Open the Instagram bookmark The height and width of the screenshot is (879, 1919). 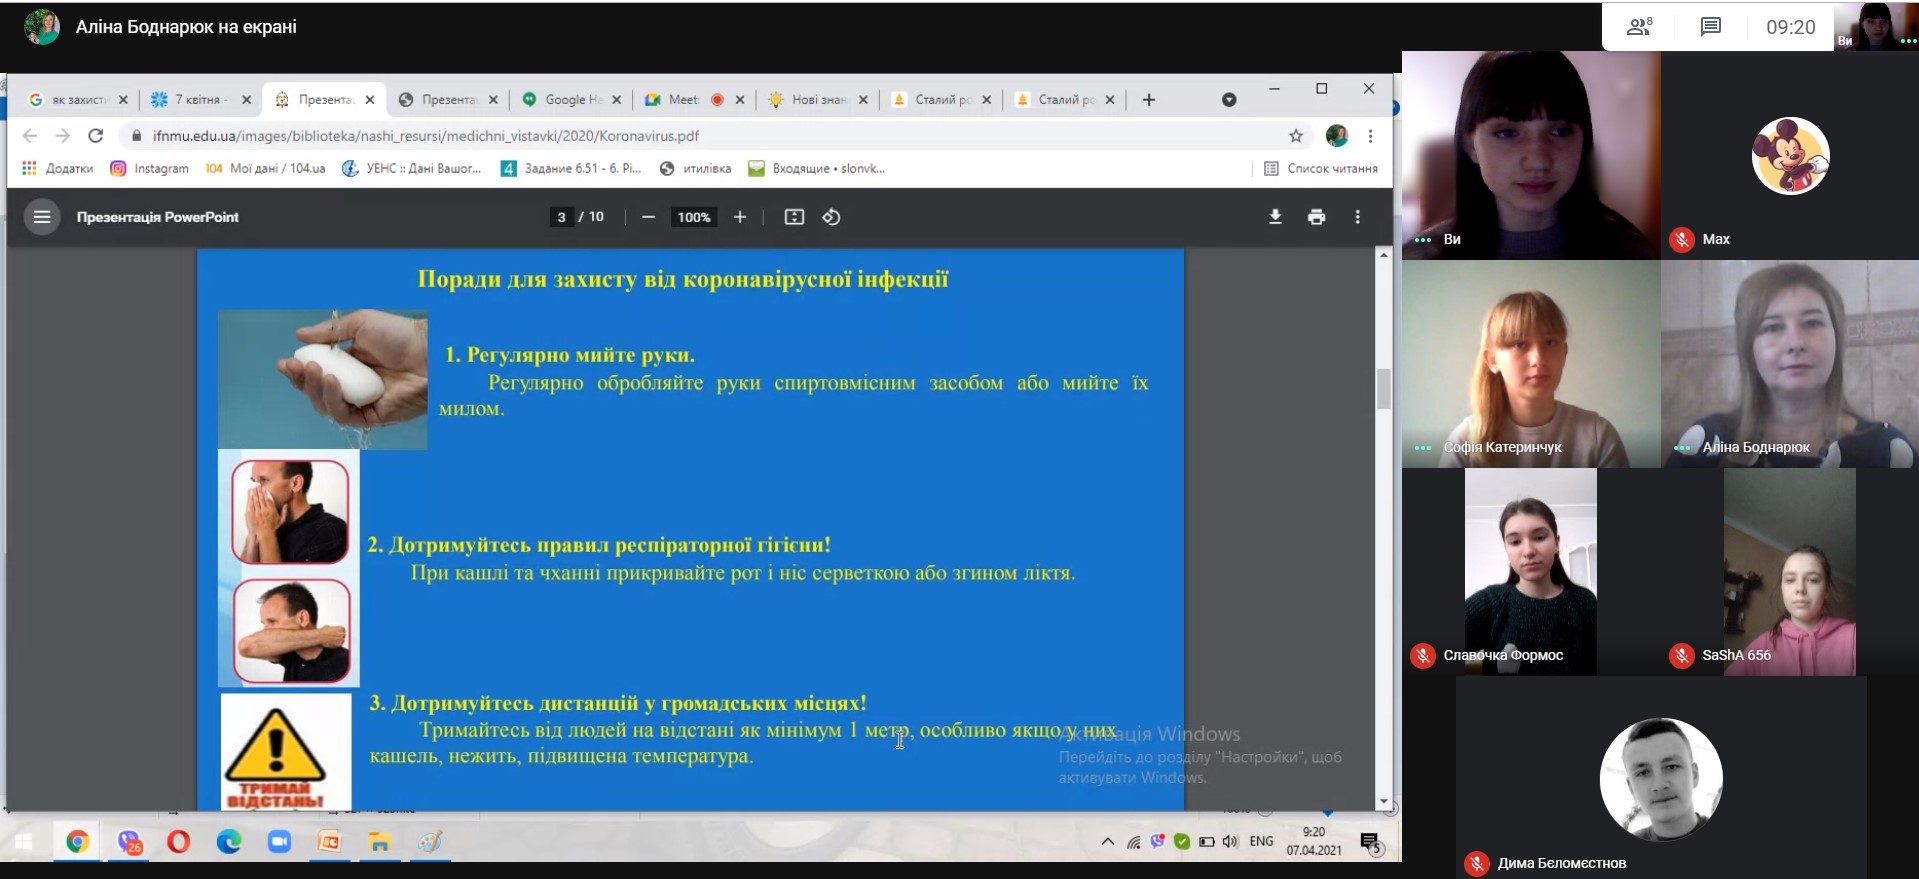(150, 169)
